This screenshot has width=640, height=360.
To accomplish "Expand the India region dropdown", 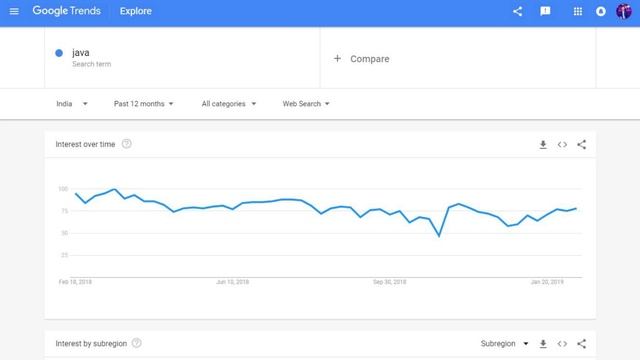I will coord(72,104).
